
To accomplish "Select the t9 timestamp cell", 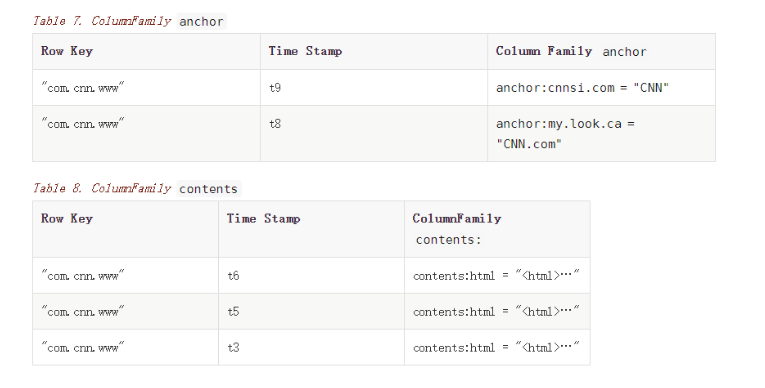I will 374,87.
